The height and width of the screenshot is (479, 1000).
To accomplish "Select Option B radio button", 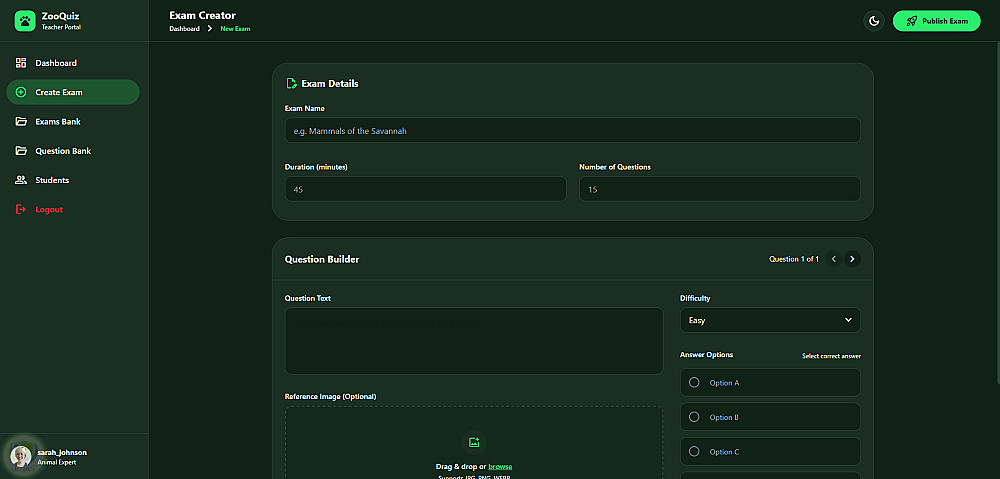I will coord(694,417).
